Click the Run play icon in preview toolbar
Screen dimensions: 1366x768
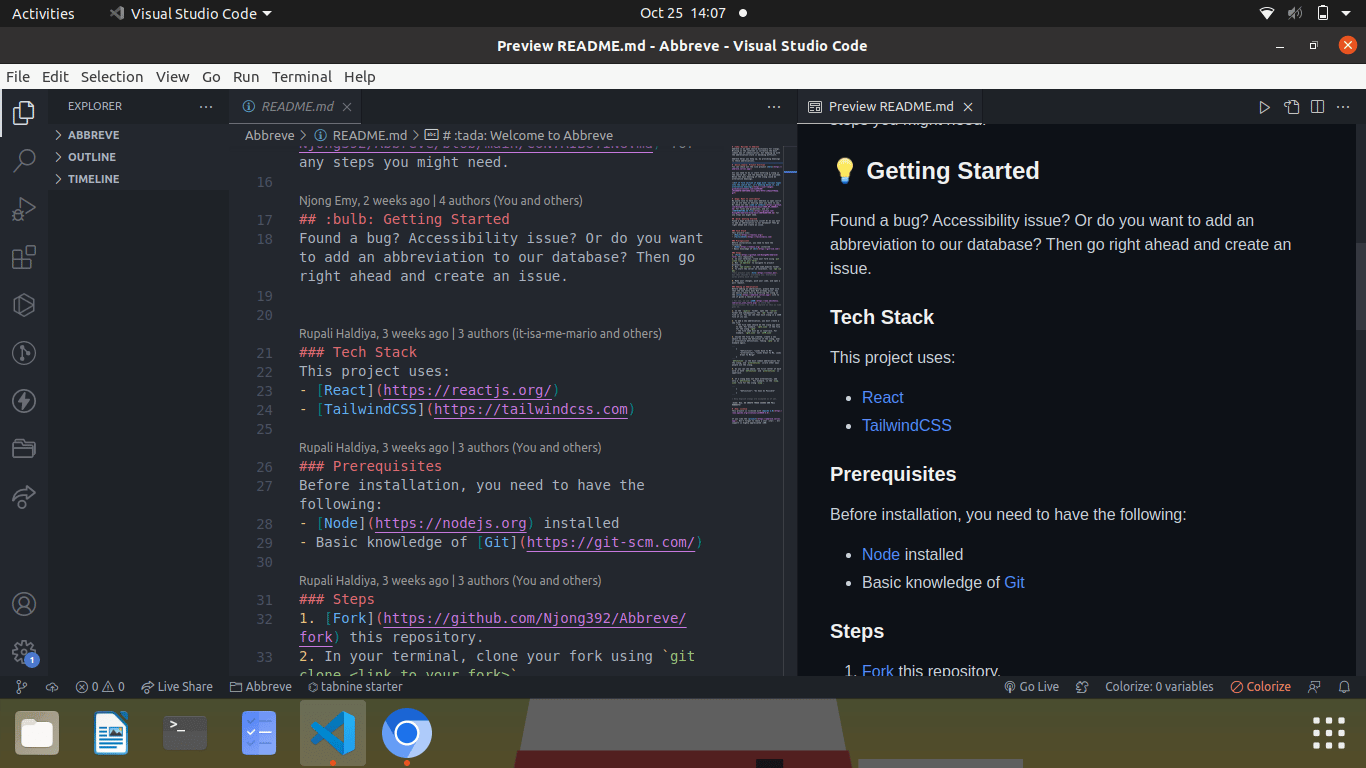[1264, 107]
